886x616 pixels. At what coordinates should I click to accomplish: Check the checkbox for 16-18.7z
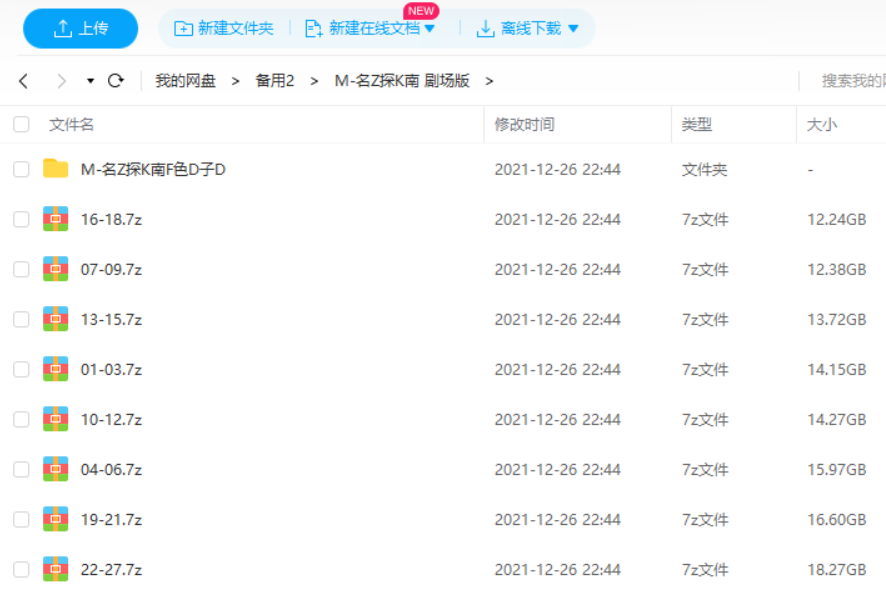(x=20, y=219)
